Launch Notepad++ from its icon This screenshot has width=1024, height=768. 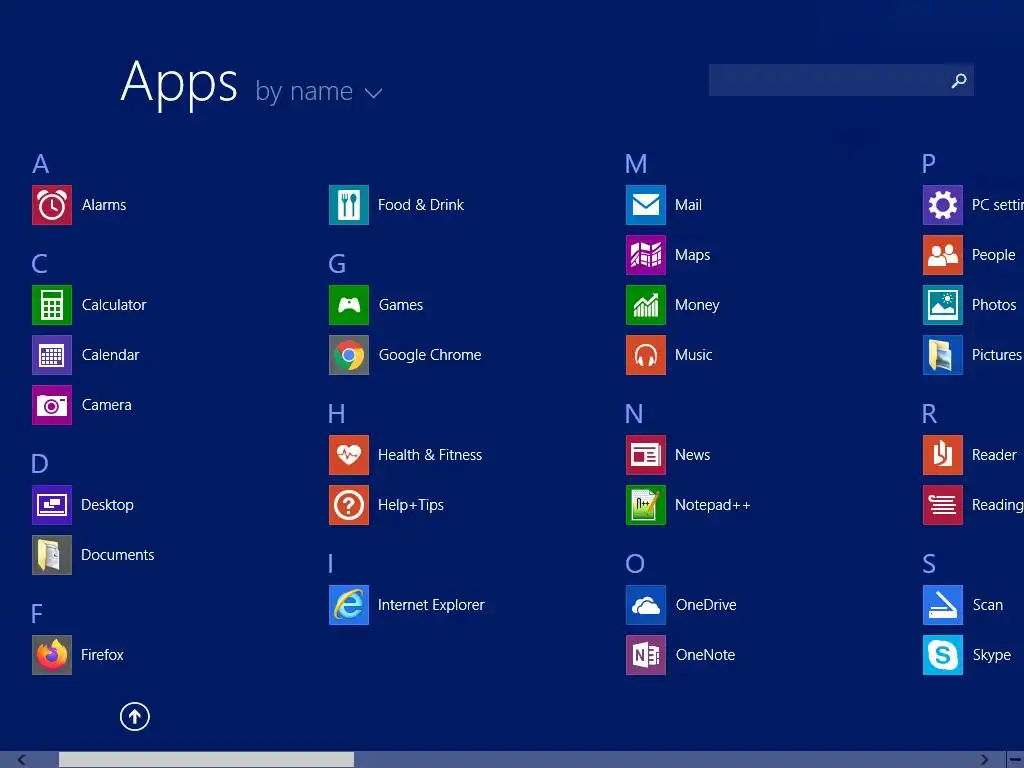pyautogui.click(x=646, y=505)
